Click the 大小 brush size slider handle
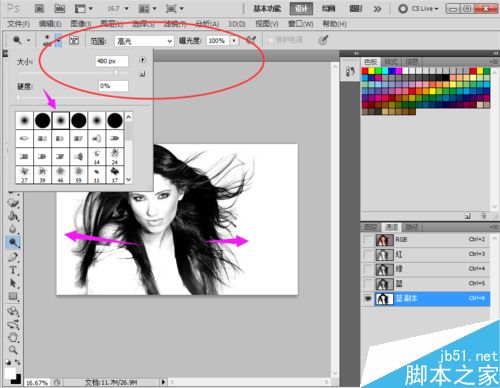 116,73
